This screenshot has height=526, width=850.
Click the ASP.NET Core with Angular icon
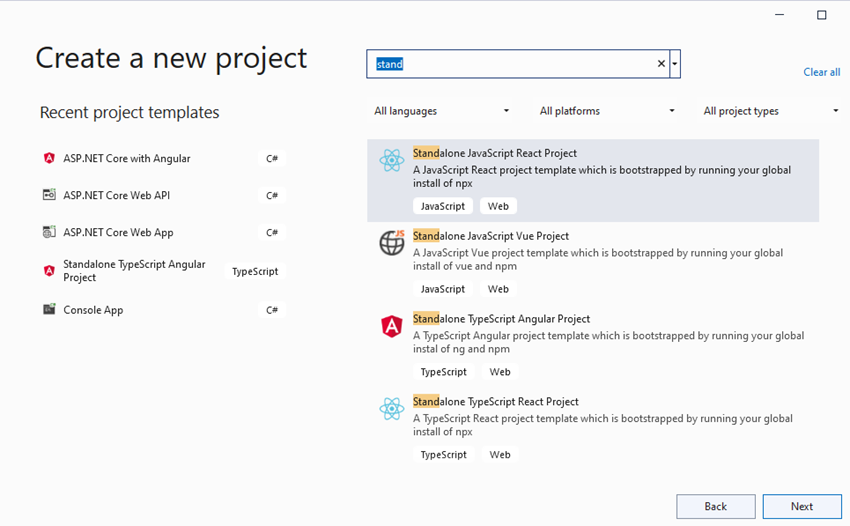point(49,158)
